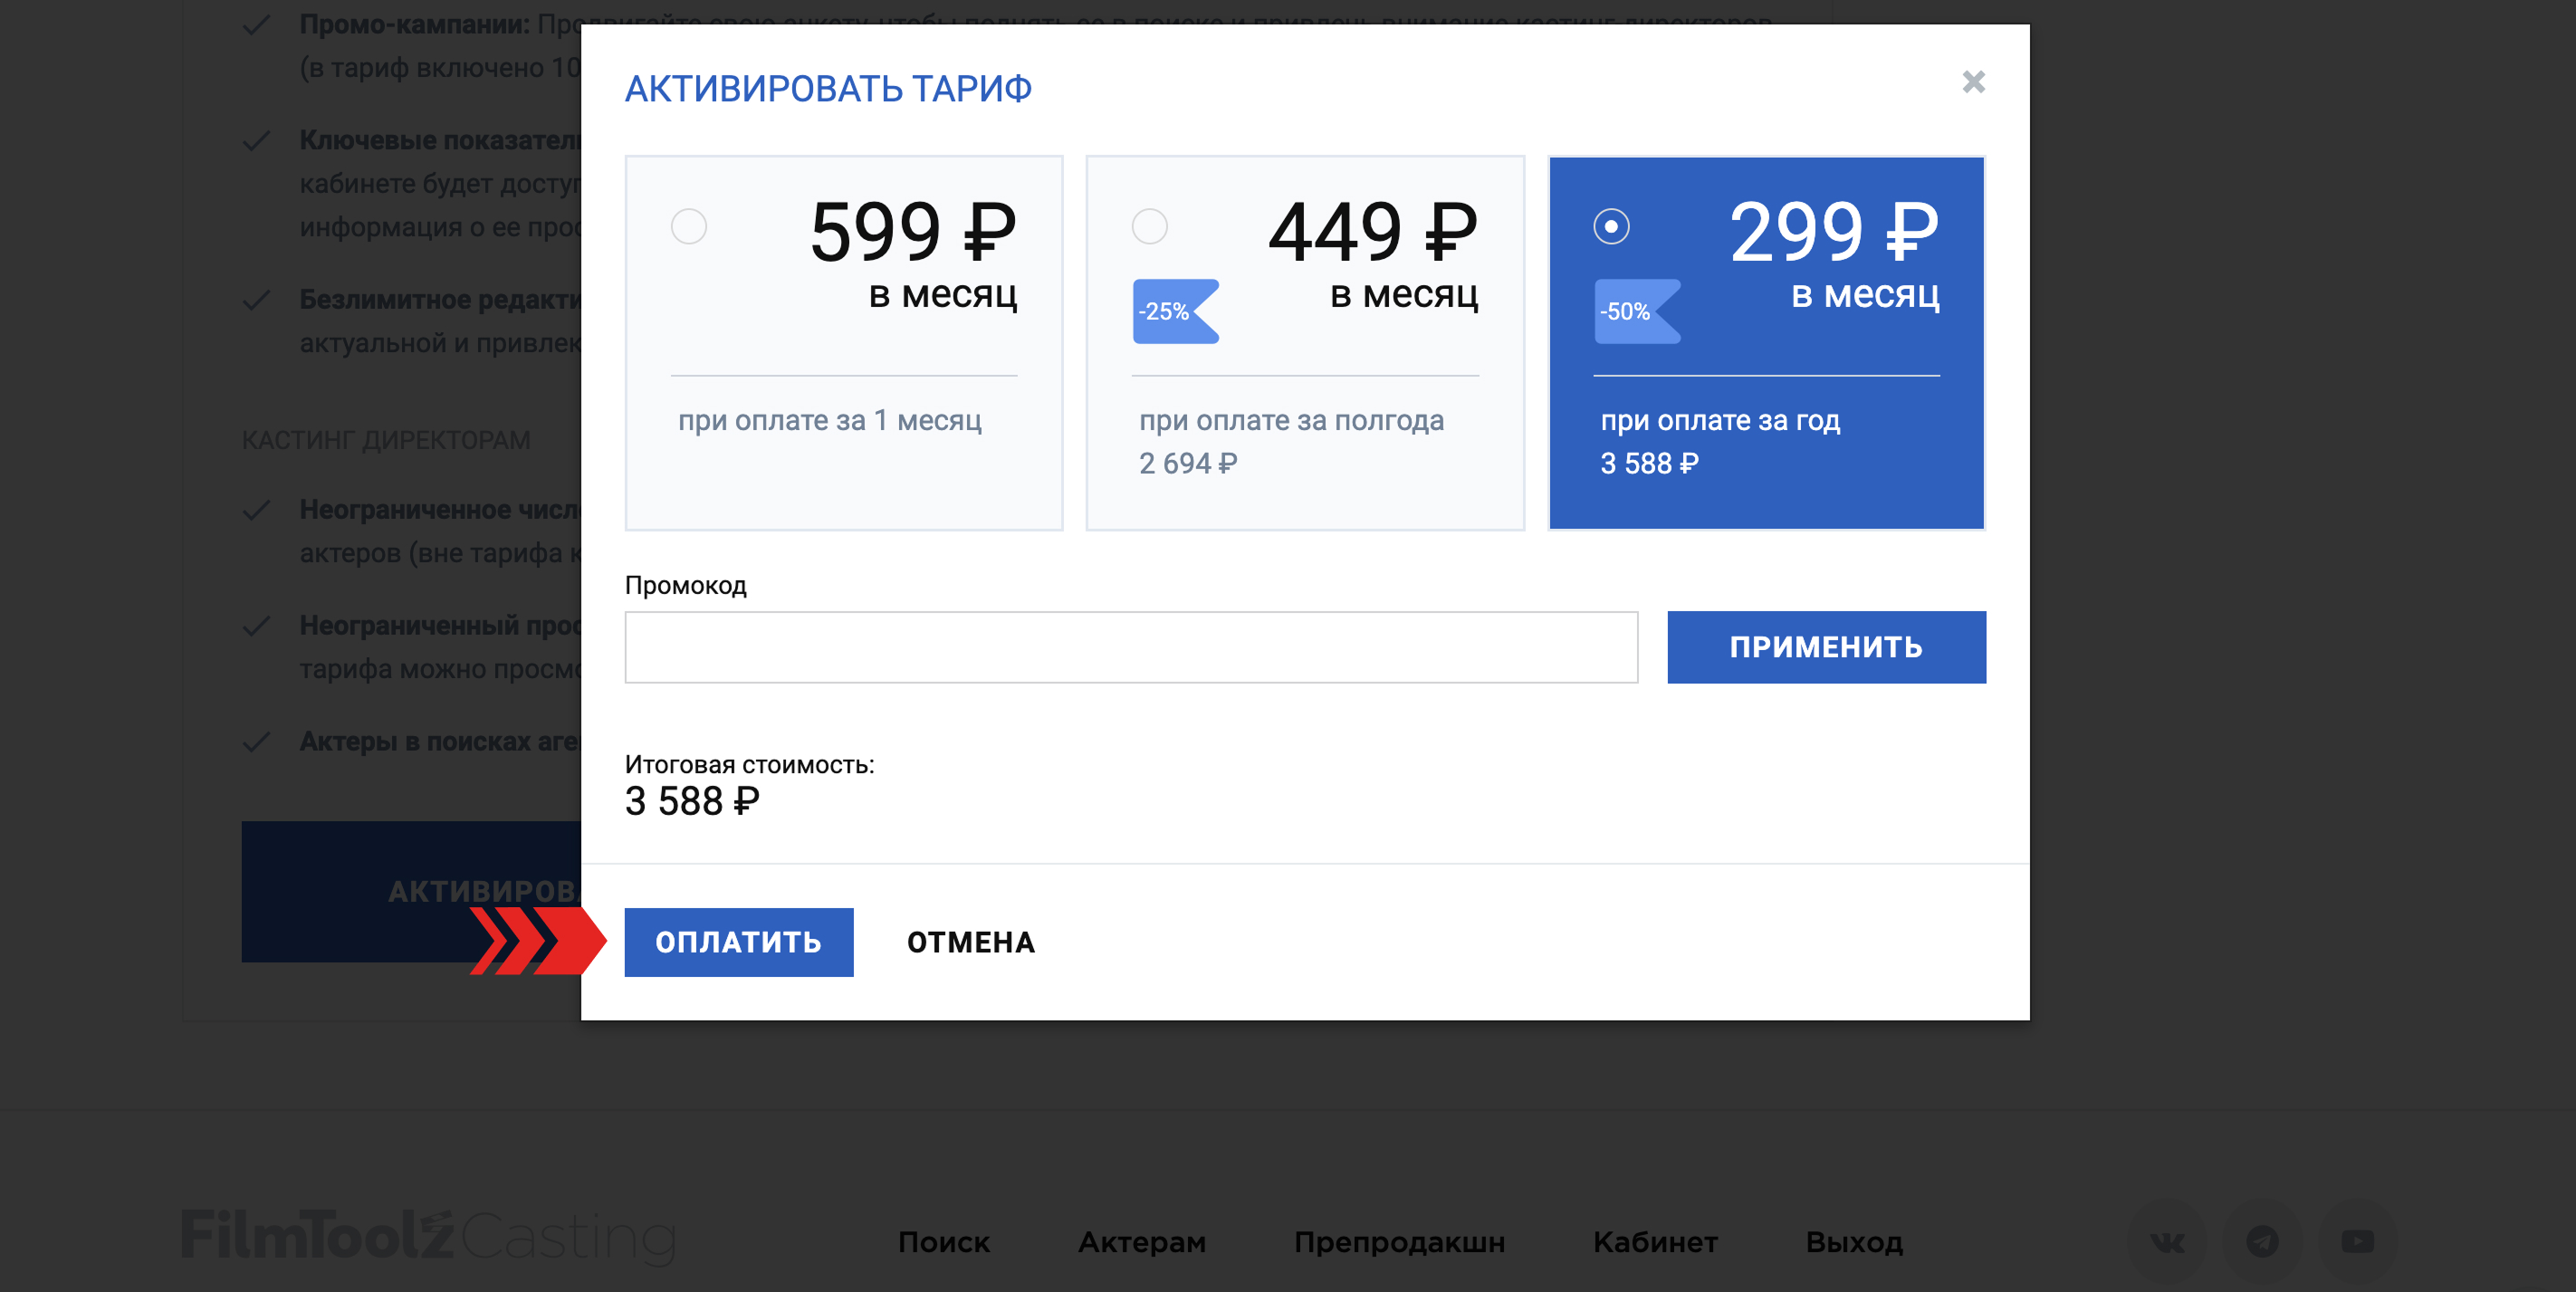Viewport: 2576px width, 1292px height.
Task: Open the YouTube icon in footer
Action: coord(2357,1241)
